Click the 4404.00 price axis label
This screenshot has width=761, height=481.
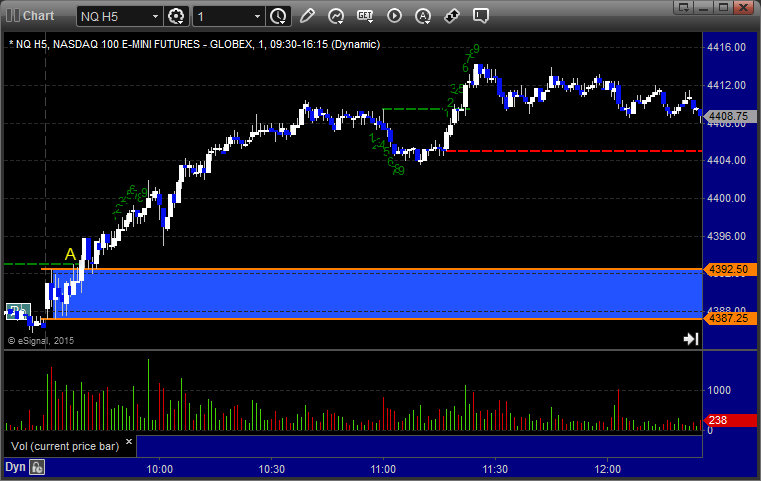coord(727,161)
